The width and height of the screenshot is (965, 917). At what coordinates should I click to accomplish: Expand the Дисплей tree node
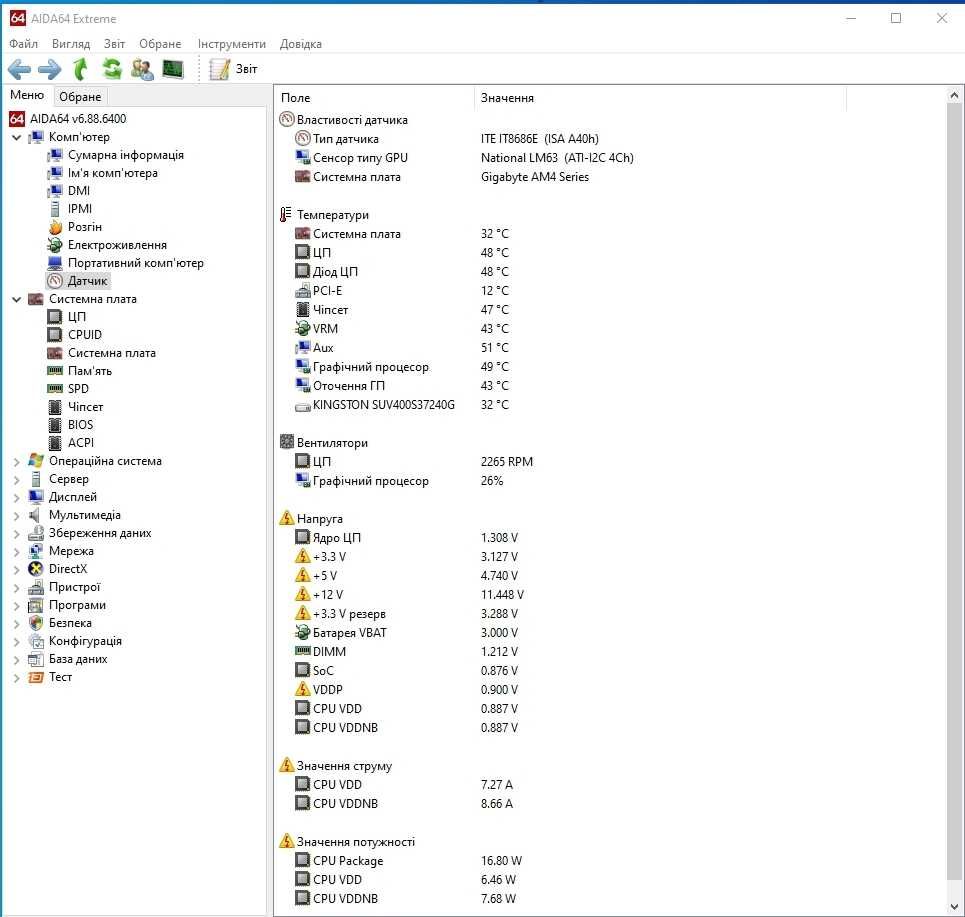(17, 497)
